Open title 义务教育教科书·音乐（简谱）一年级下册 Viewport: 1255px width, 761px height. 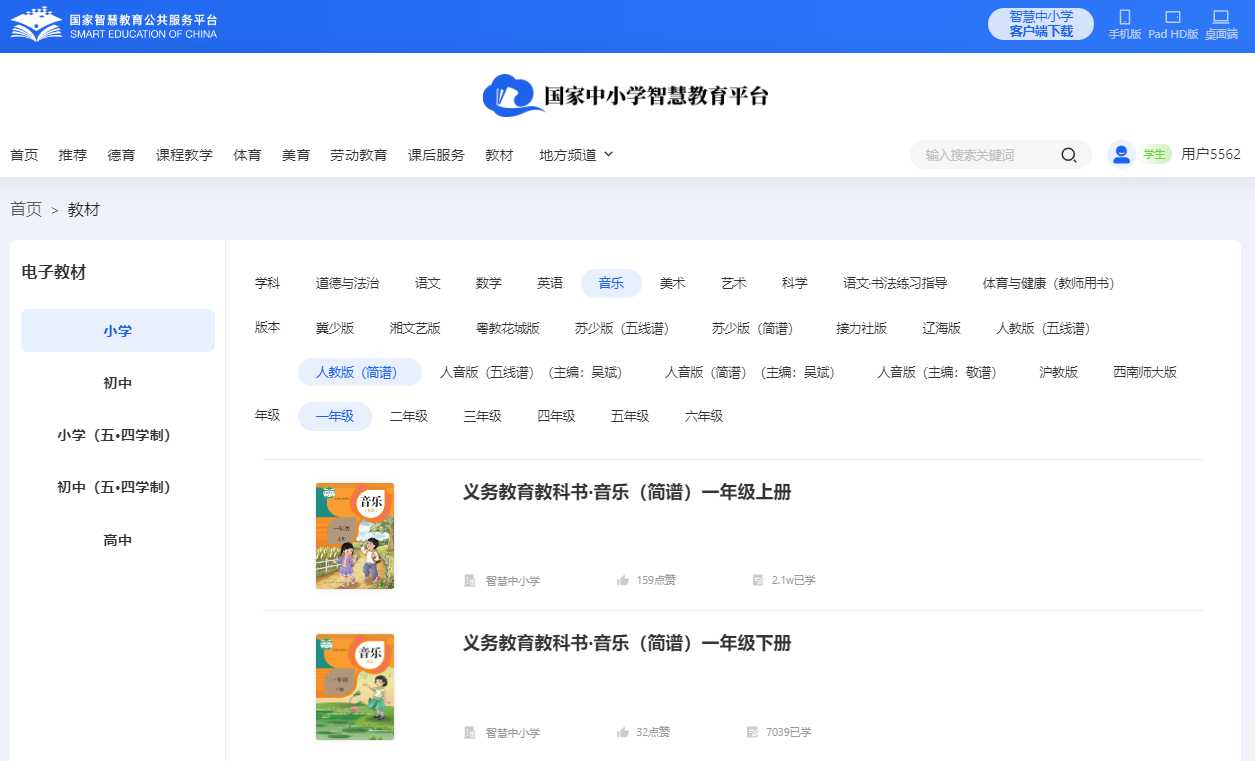[x=627, y=643]
